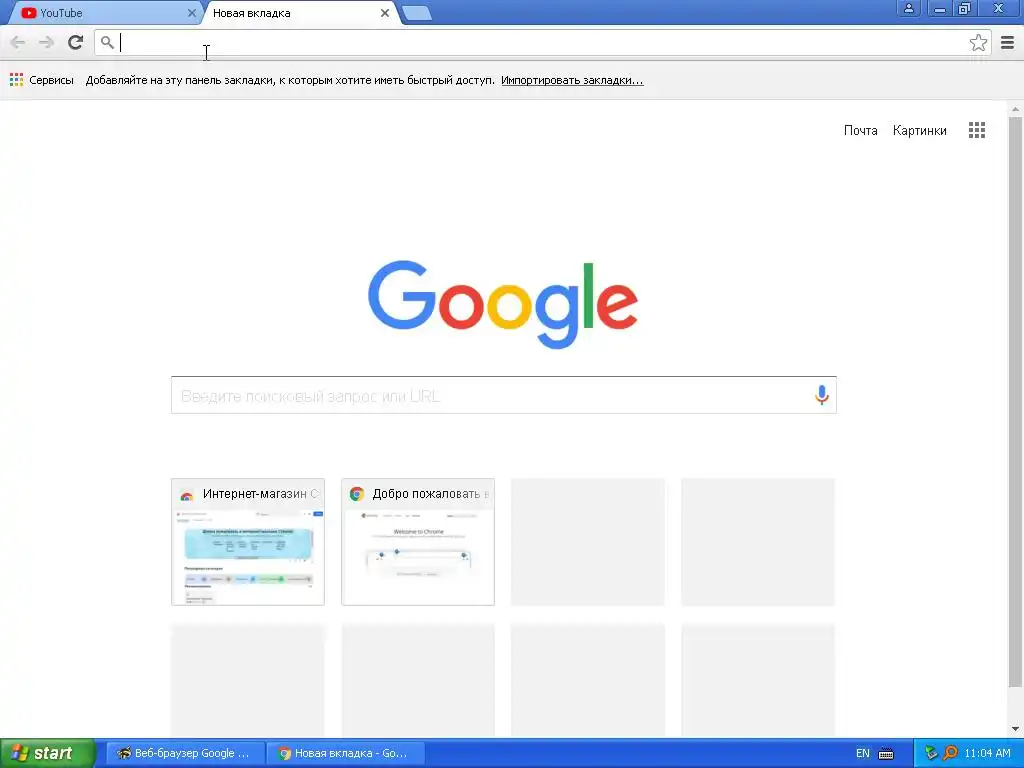Screen dimensions: 1024x768
Task: Open the Chrome hamburger menu
Action: [1008, 43]
